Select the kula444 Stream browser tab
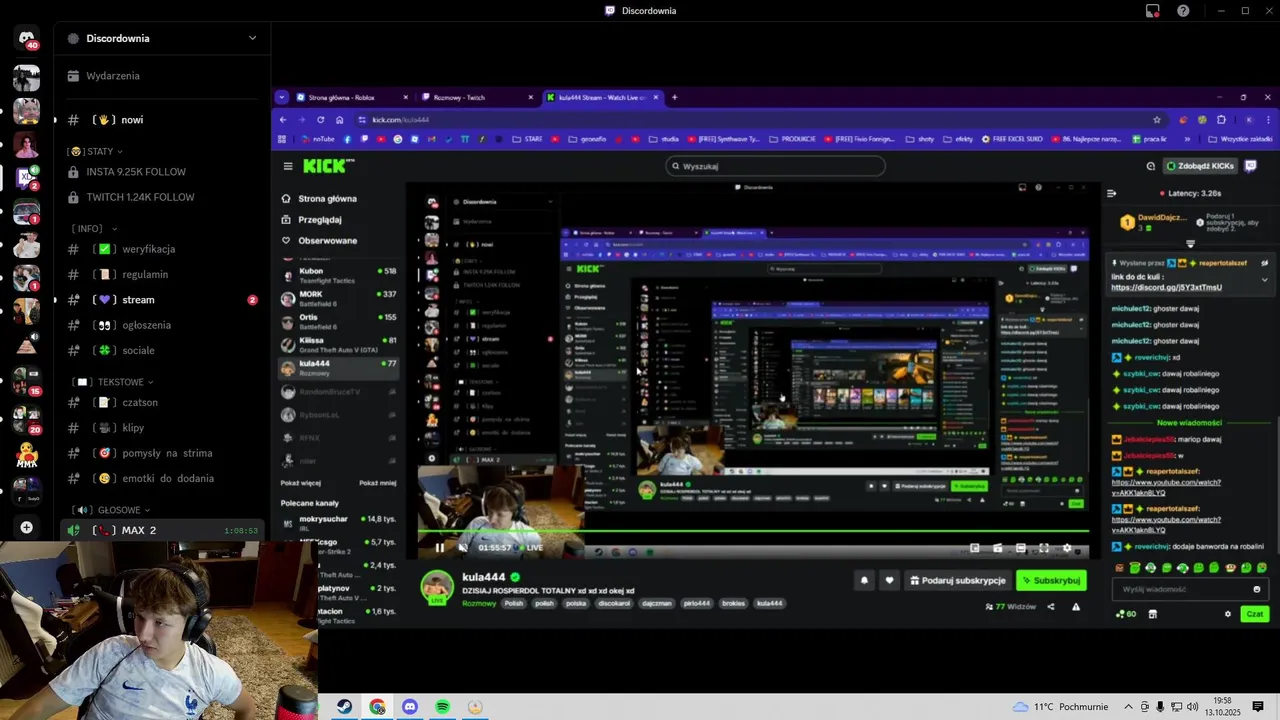The height and width of the screenshot is (720, 1280). click(x=603, y=97)
